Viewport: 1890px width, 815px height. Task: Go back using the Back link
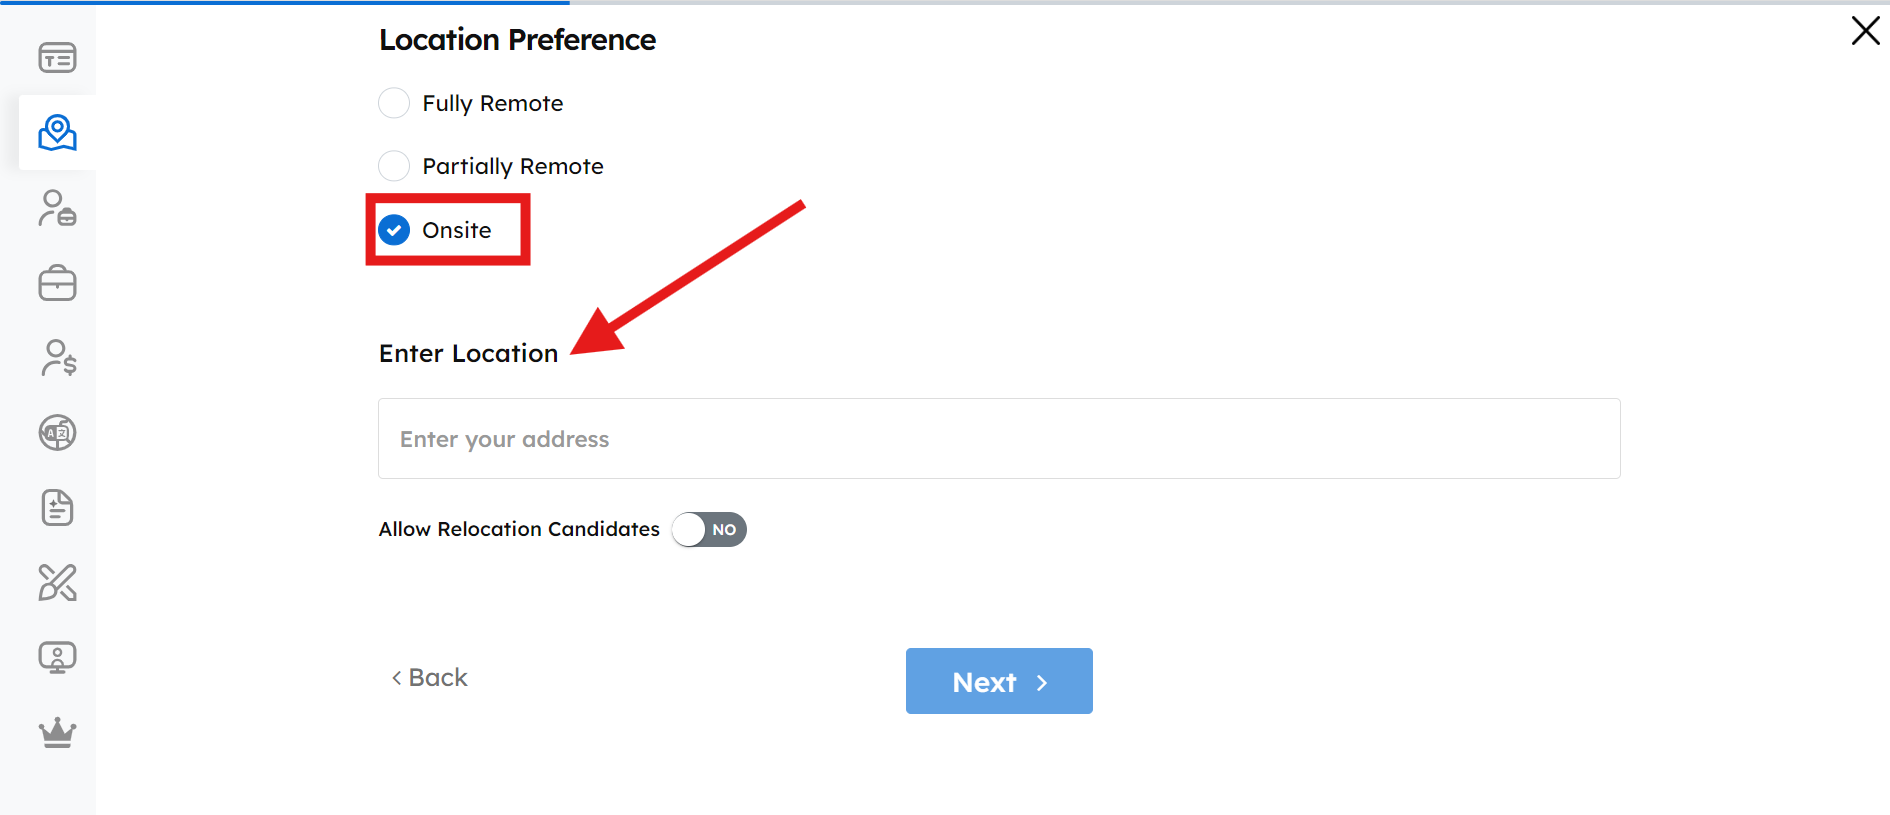coord(430,678)
